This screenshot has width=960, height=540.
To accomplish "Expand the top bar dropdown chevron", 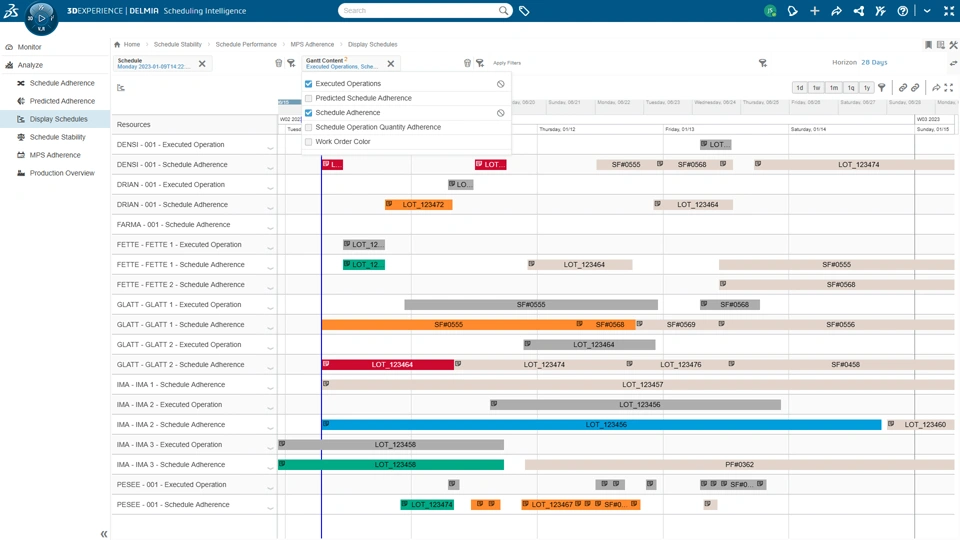I will (927, 11).
